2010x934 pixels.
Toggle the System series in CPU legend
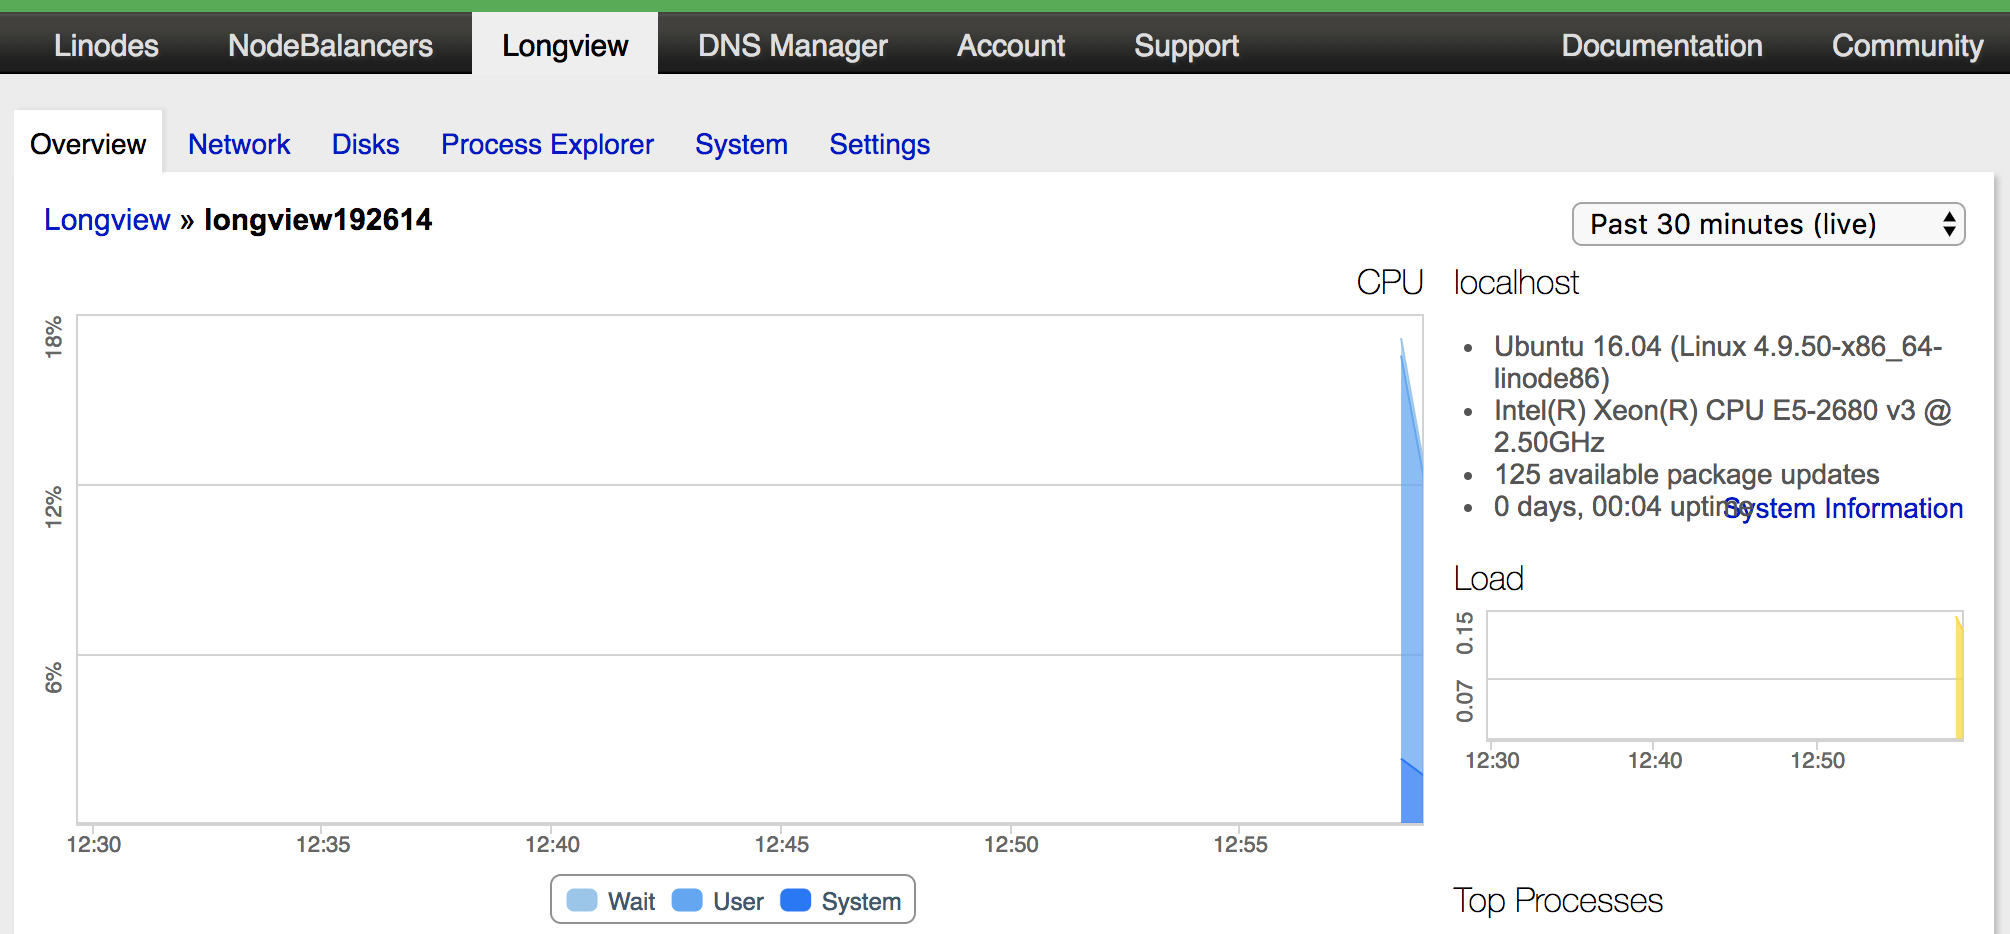pos(860,901)
